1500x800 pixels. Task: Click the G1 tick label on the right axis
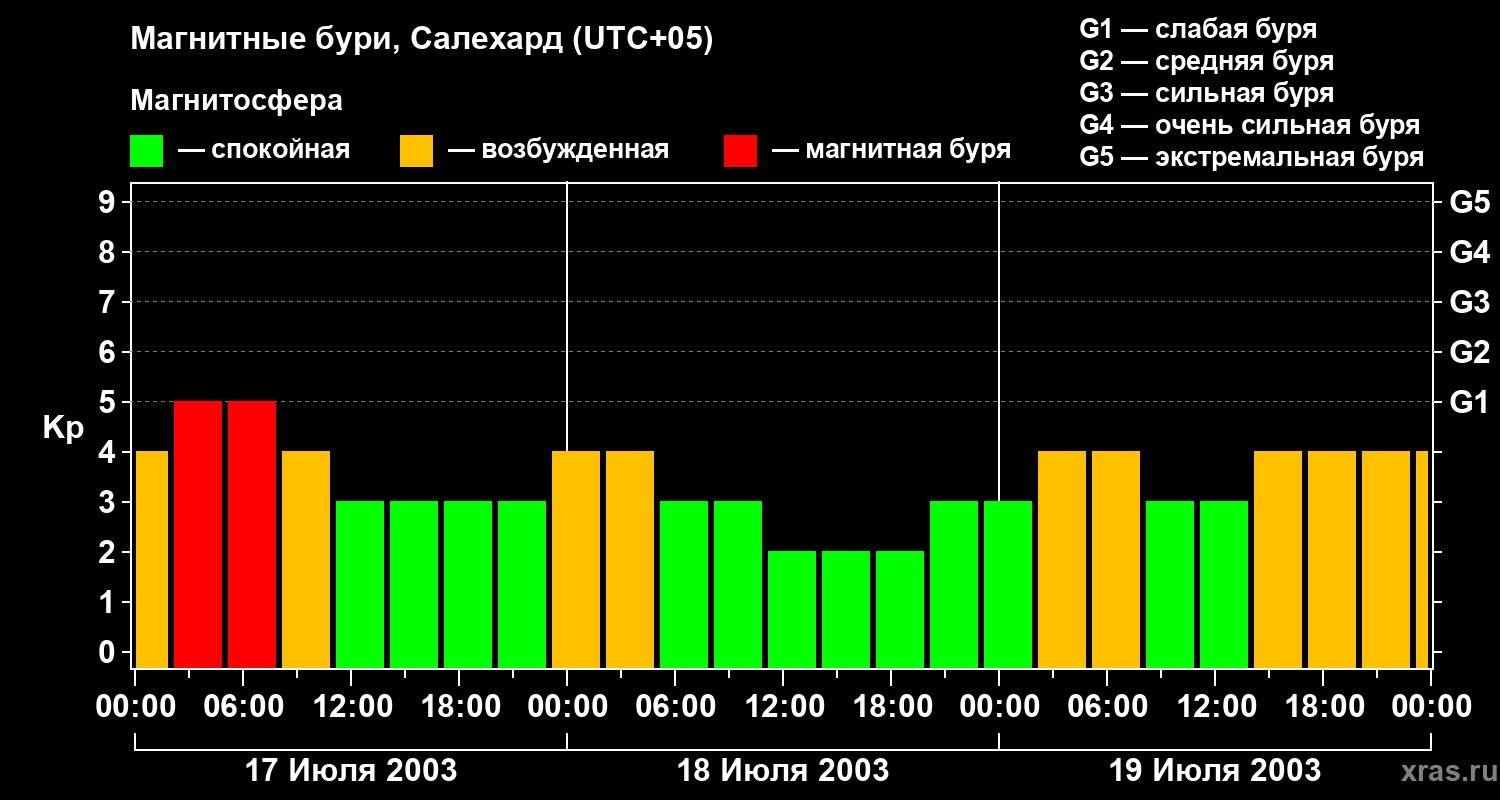1469,402
